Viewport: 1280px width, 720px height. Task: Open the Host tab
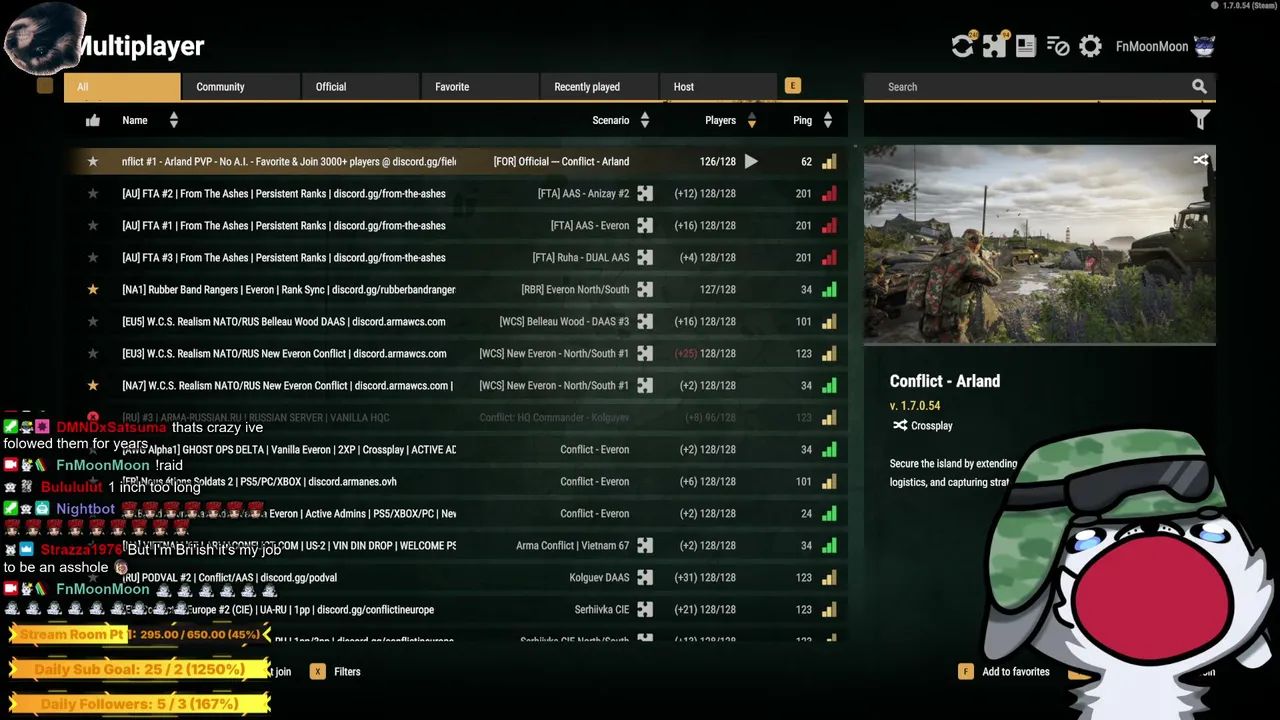pyautogui.click(x=718, y=87)
